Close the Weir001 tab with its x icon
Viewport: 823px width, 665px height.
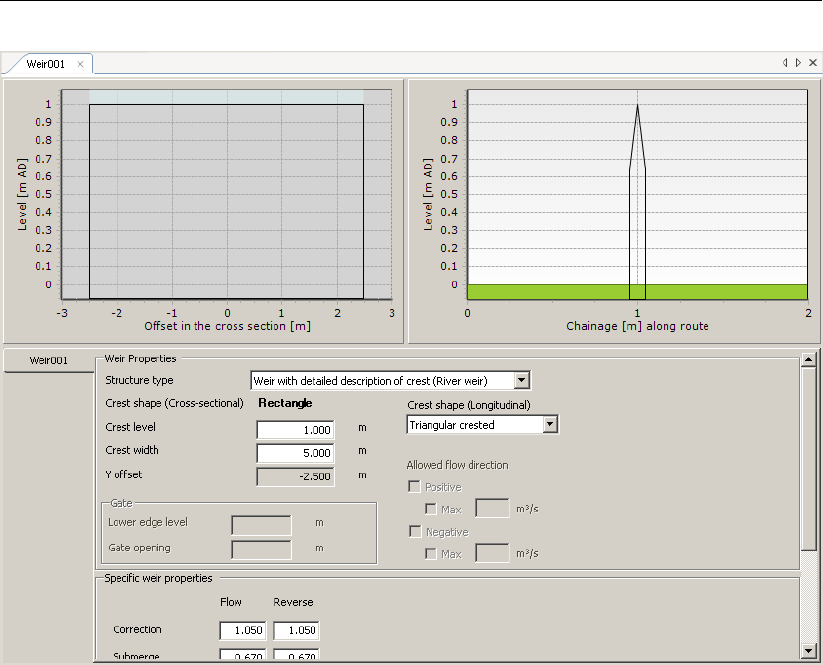pos(81,64)
